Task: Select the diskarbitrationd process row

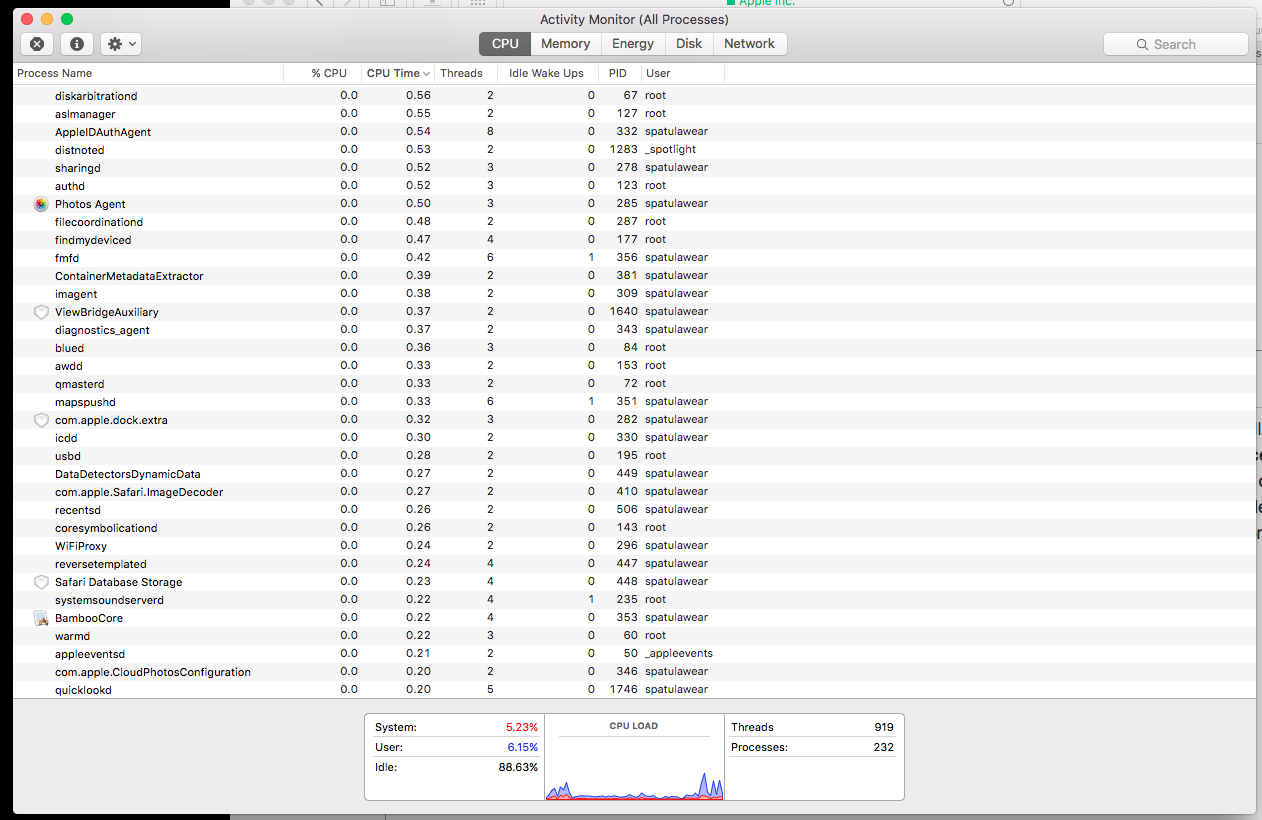Action: [x=634, y=96]
